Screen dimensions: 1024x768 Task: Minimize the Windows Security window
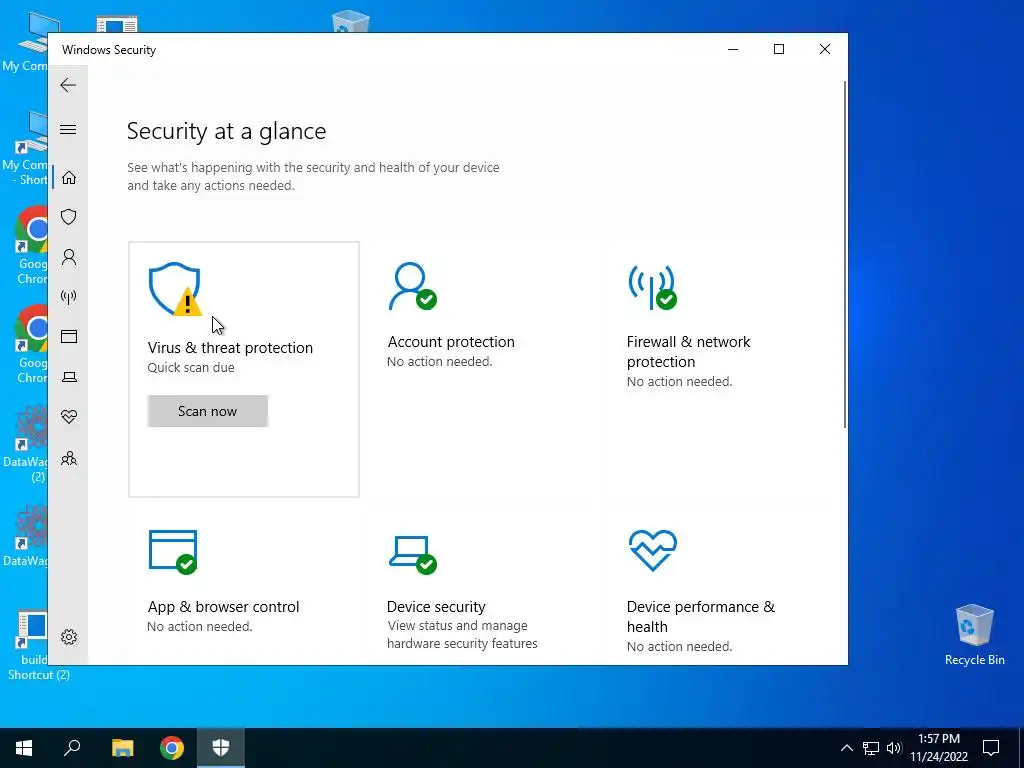tap(733, 50)
